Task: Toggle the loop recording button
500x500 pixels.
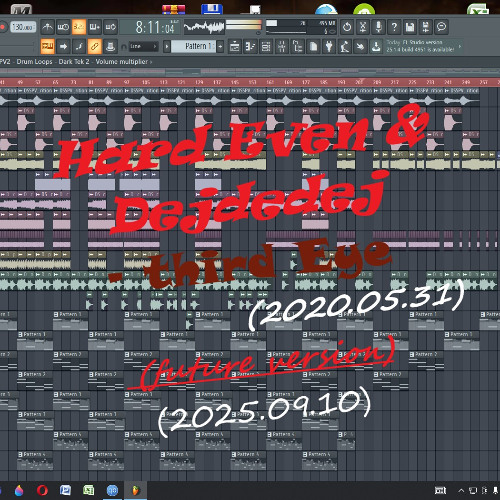Action: pyautogui.click(x=110, y=27)
